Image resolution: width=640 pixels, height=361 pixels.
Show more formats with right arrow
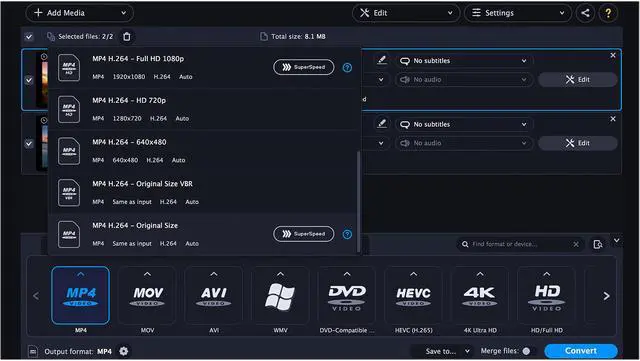coord(607,296)
